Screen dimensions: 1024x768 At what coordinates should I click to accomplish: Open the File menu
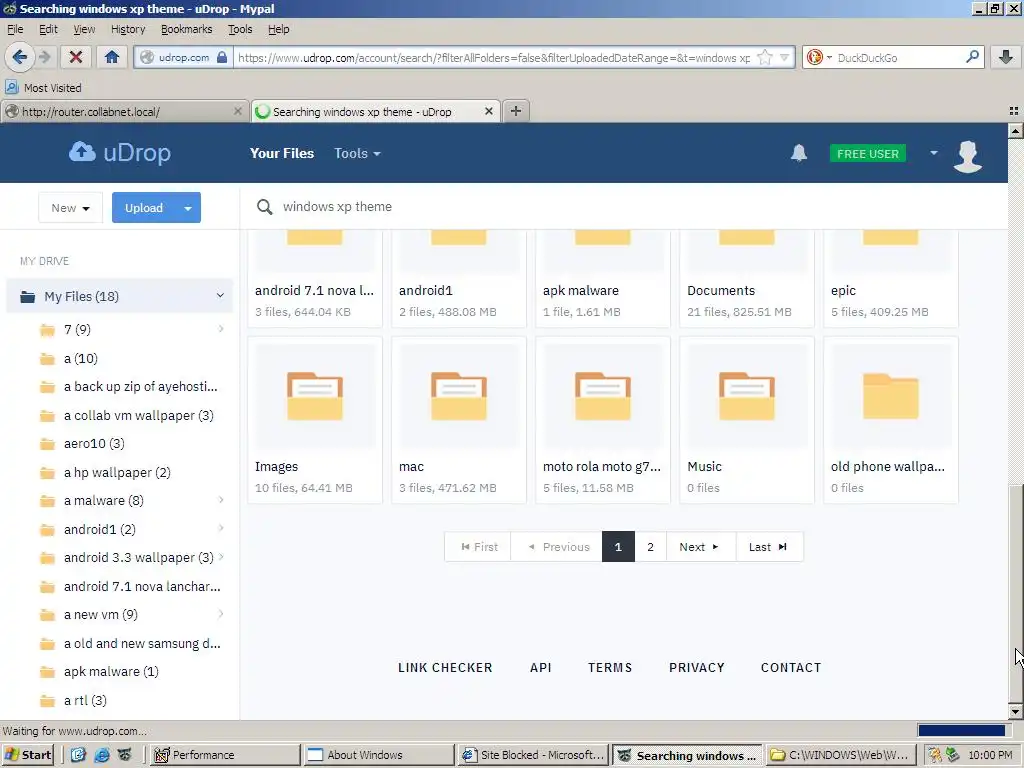(15, 29)
